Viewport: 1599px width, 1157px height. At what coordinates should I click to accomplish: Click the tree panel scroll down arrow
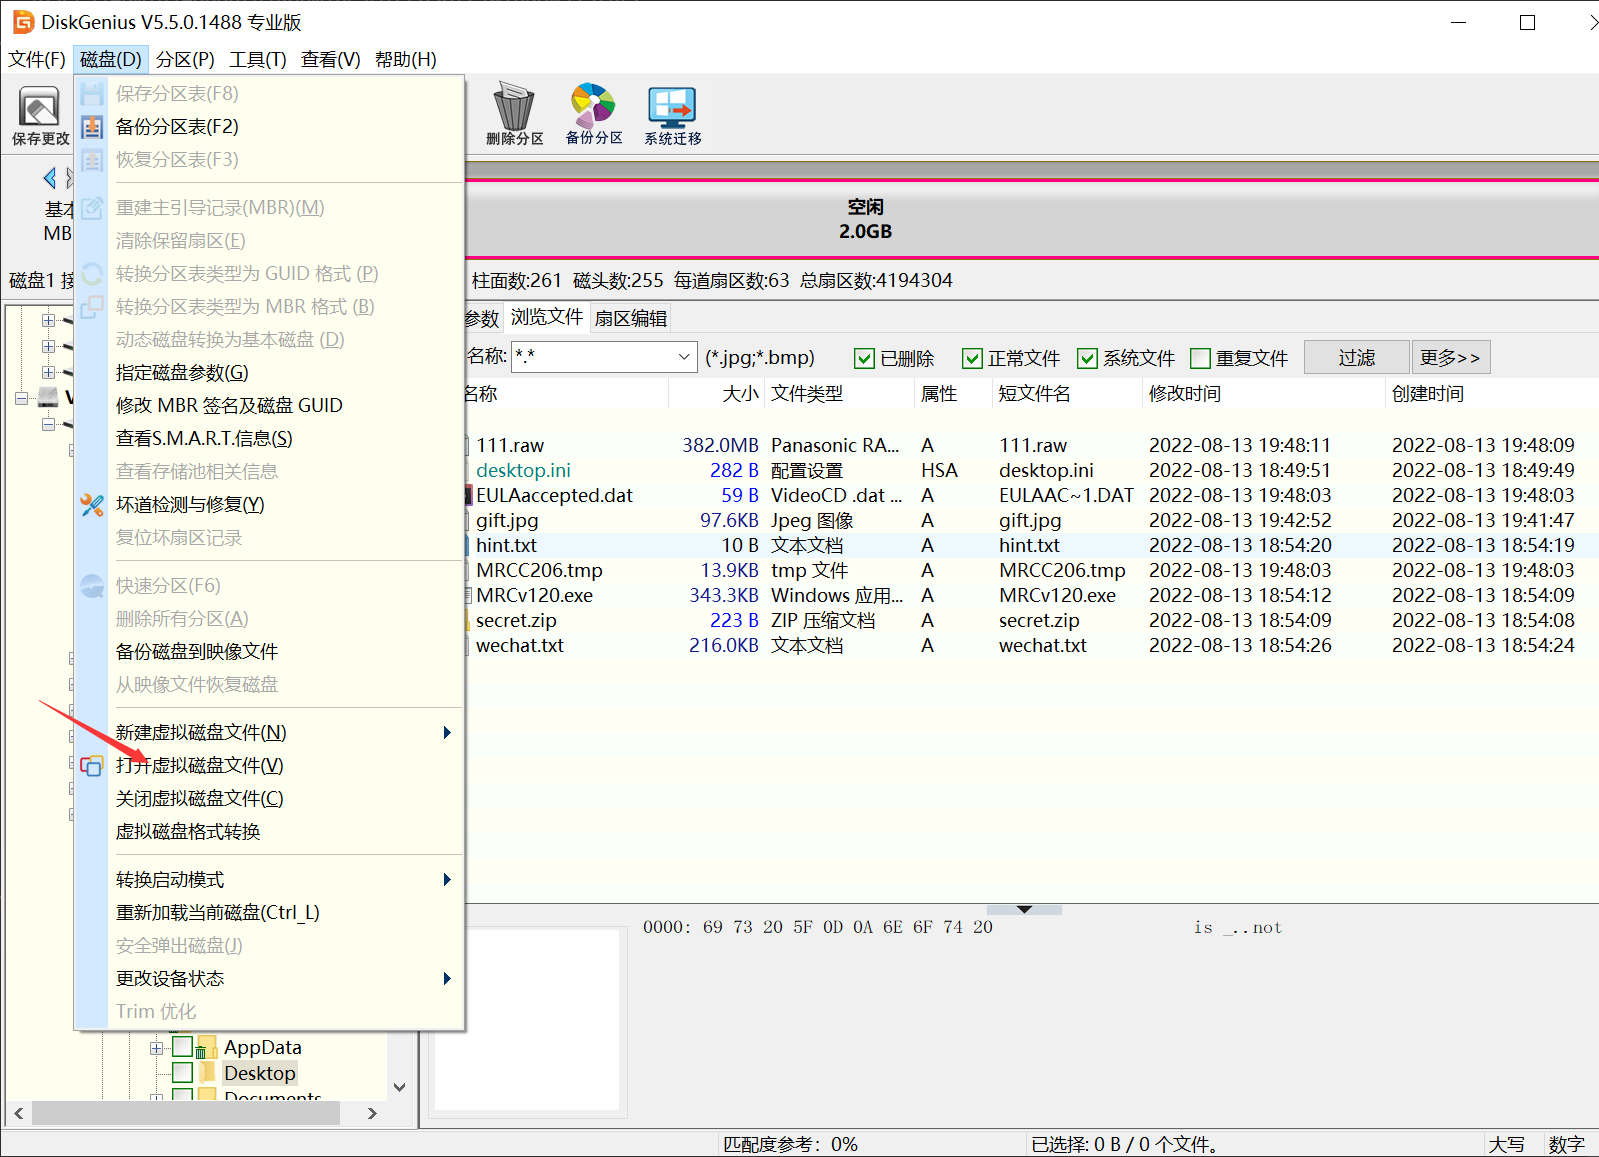(x=400, y=1087)
